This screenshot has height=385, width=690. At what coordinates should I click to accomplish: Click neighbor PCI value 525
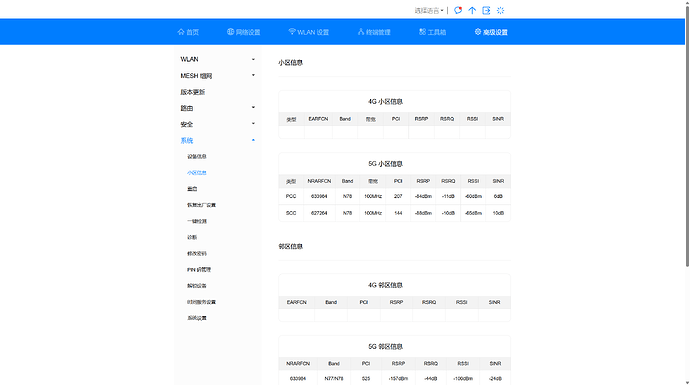click(366, 378)
